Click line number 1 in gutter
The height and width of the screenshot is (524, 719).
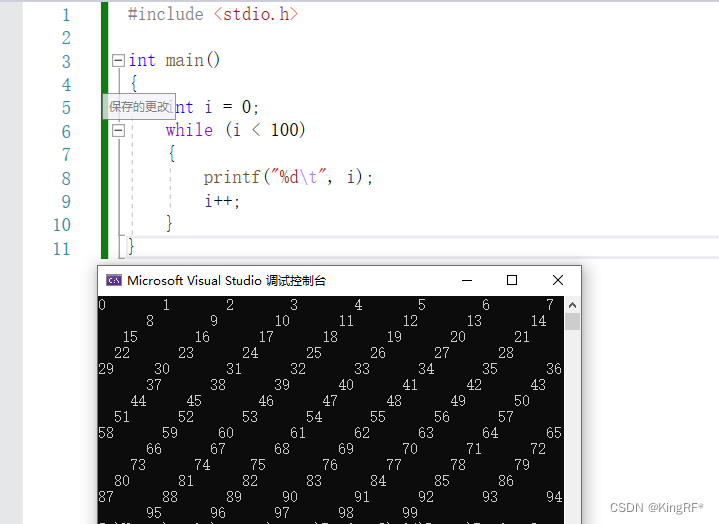[x=66, y=15]
